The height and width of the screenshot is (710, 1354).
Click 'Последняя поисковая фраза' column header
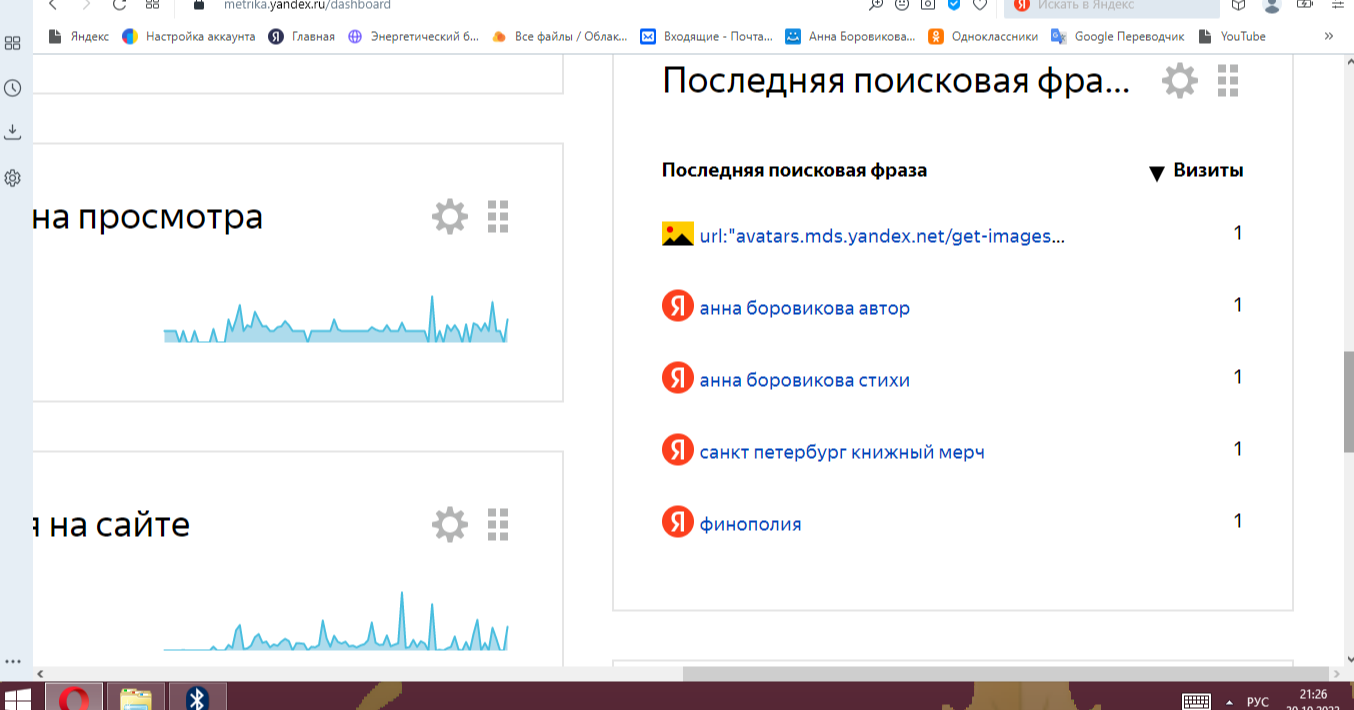pyautogui.click(x=794, y=170)
